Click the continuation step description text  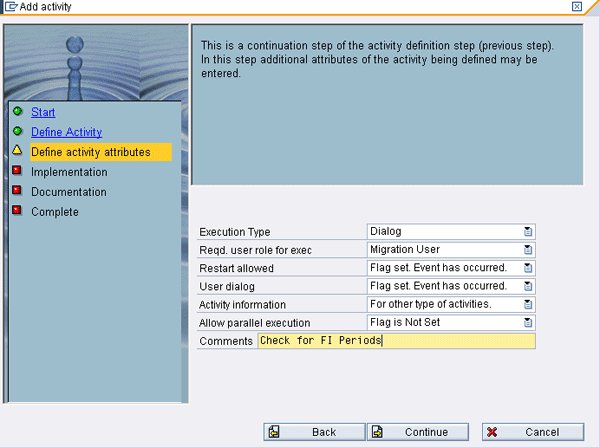[377, 59]
